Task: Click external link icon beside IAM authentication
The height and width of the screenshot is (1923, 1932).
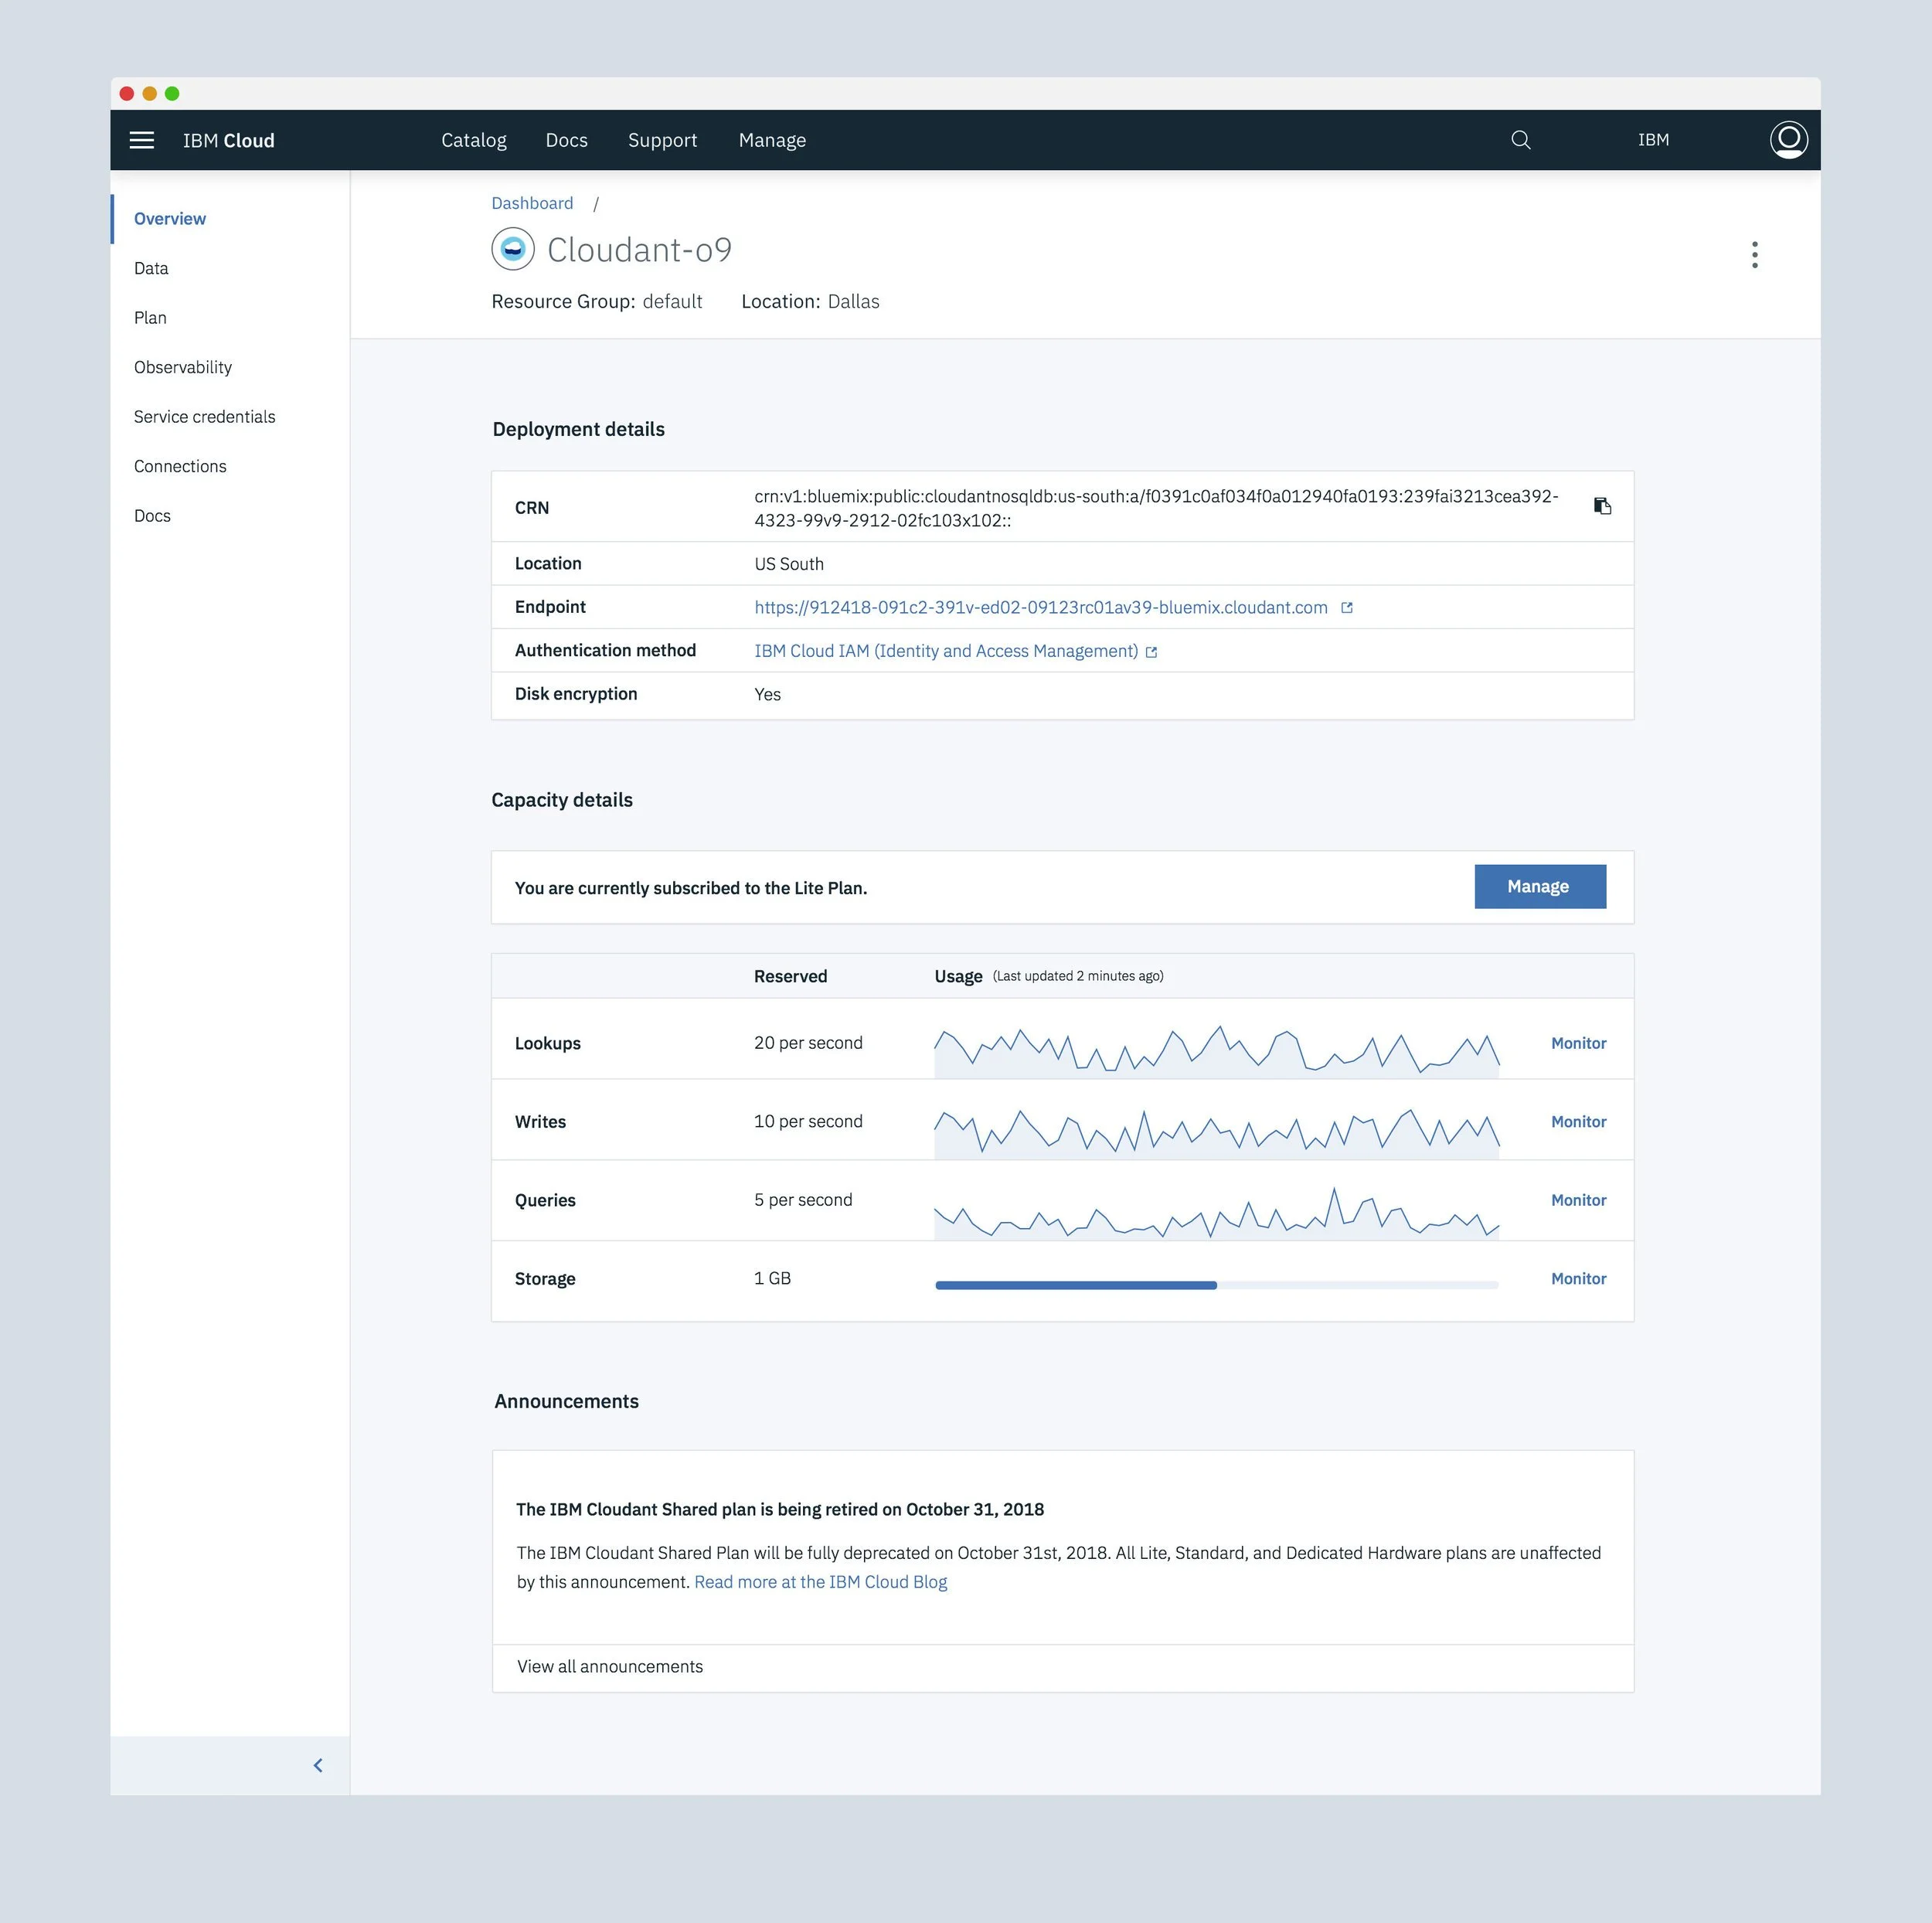Action: coord(1151,652)
